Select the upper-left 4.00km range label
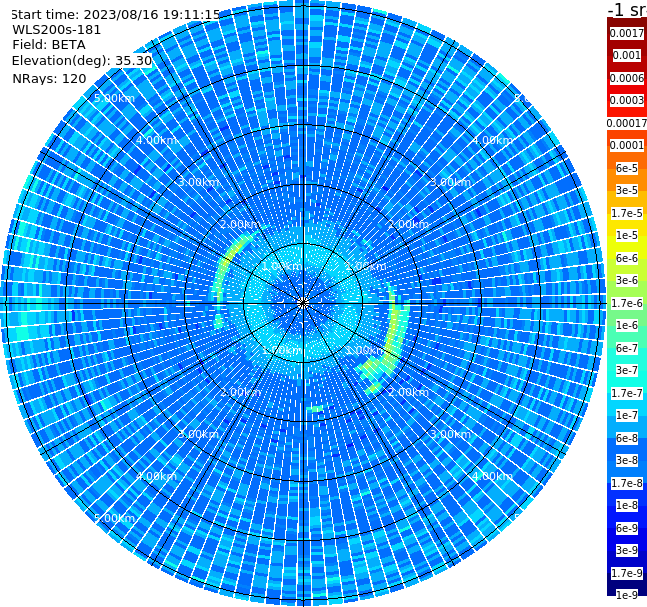647x607 pixels. tap(156, 140)
